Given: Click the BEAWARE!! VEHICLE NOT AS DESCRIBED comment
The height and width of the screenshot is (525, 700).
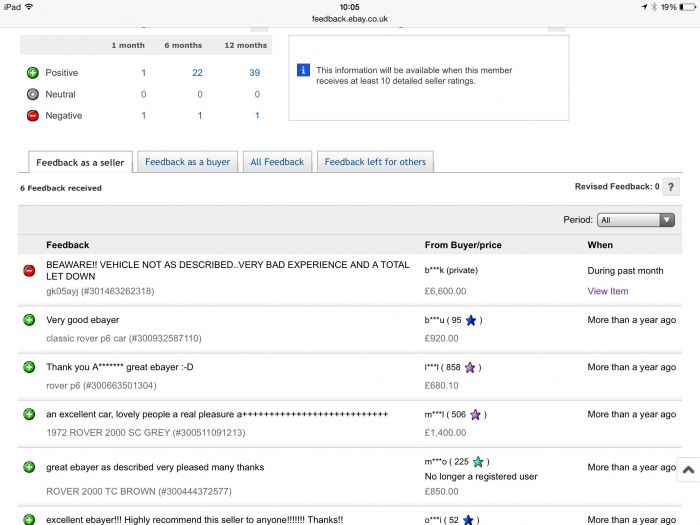Looking at the screenshot, I should click(x=228, y=271).
